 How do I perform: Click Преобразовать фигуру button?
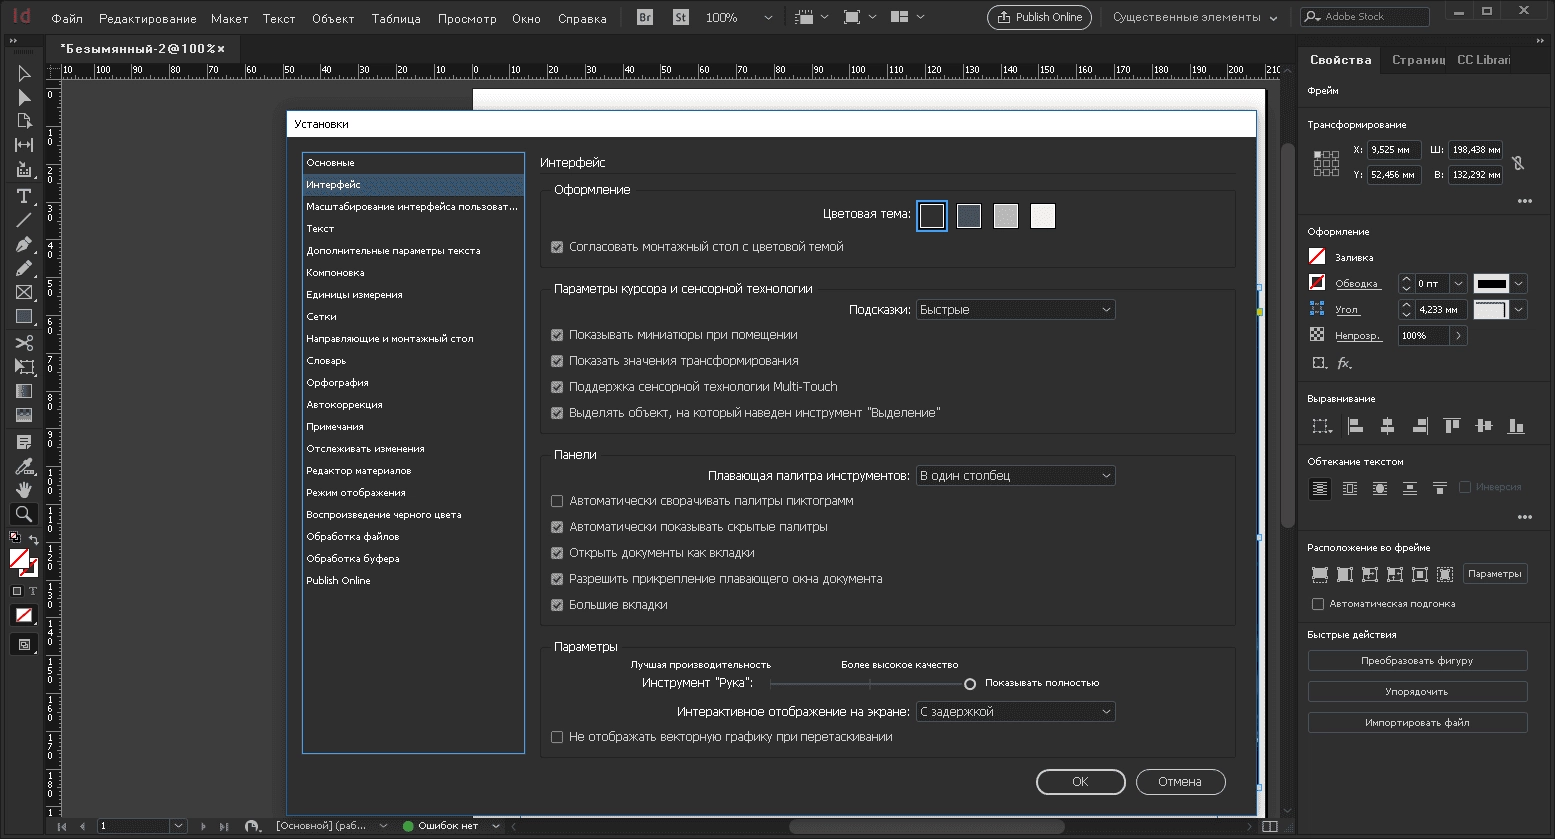1417,661
